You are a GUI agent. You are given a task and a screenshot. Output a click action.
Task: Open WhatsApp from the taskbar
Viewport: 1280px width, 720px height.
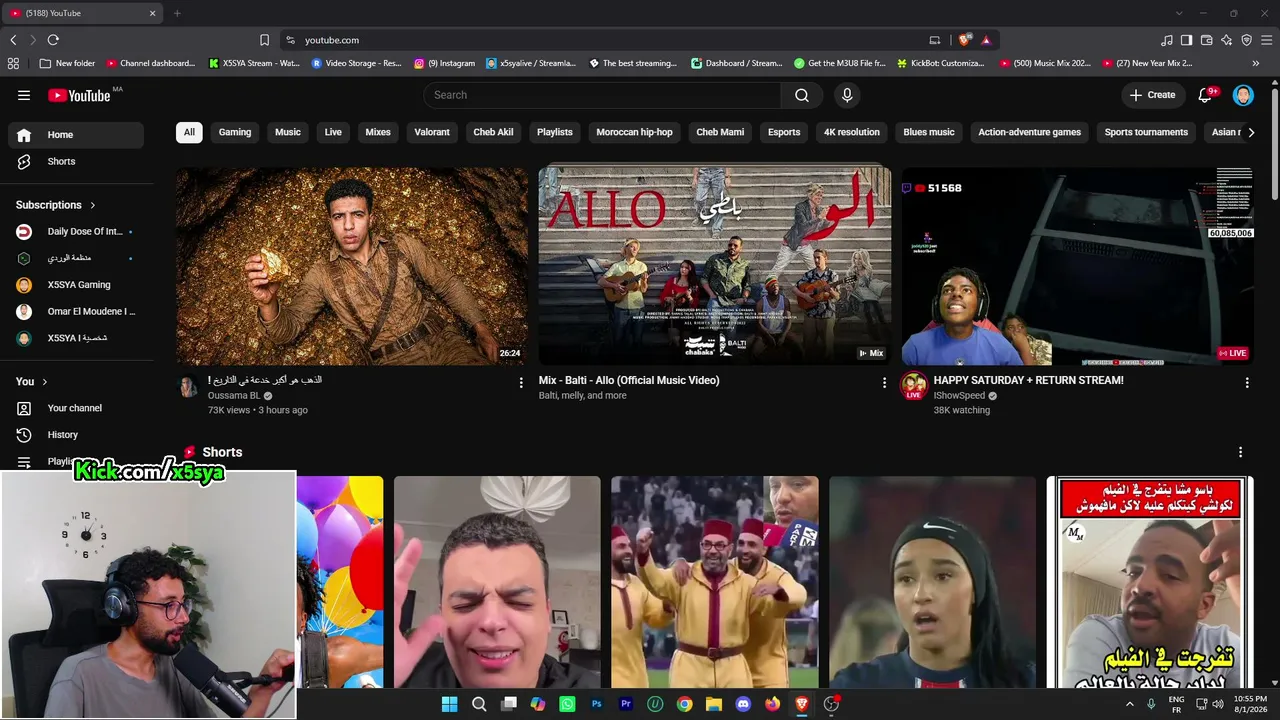click(x=567, y=704)
